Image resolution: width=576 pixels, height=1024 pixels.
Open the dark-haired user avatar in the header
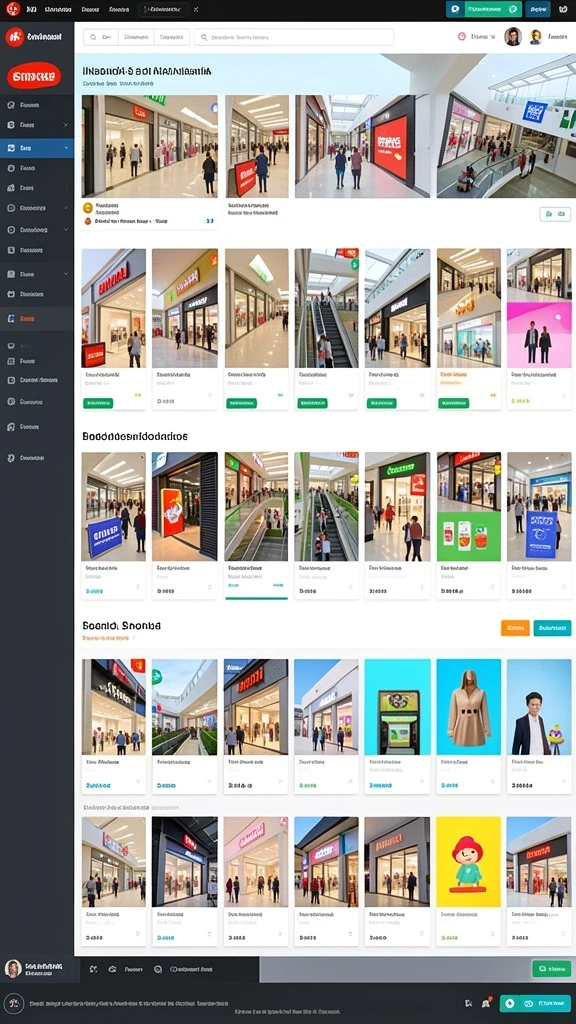point(513,37)
